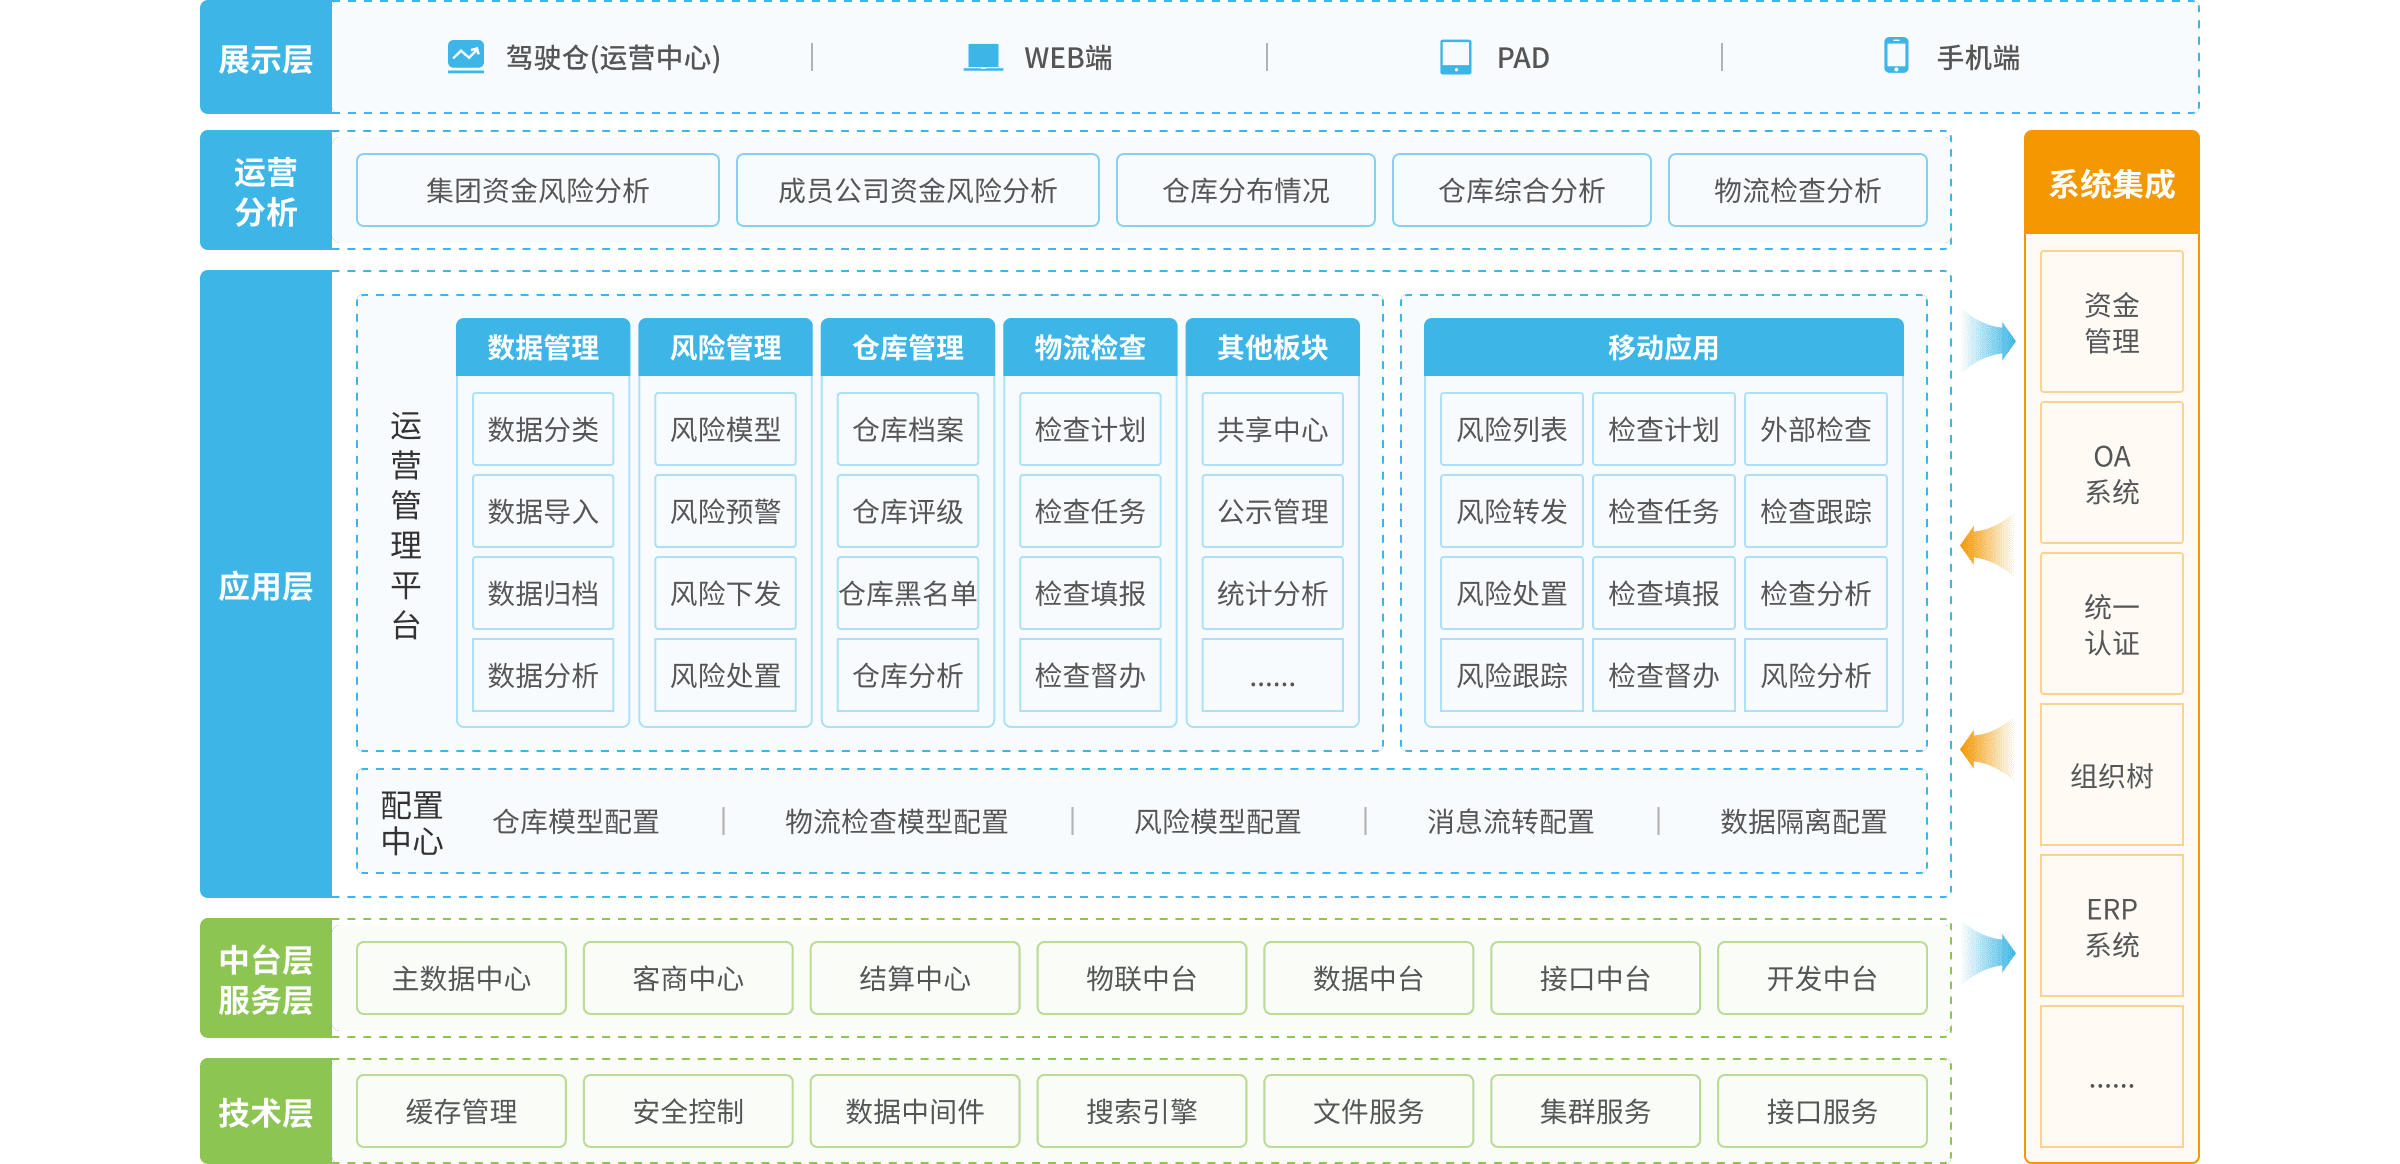Image resolution: width=2400 pixels, height=1164 pixels.
Task: Click the orange arrow beside 组织树 box
Action: (1988, 748)
